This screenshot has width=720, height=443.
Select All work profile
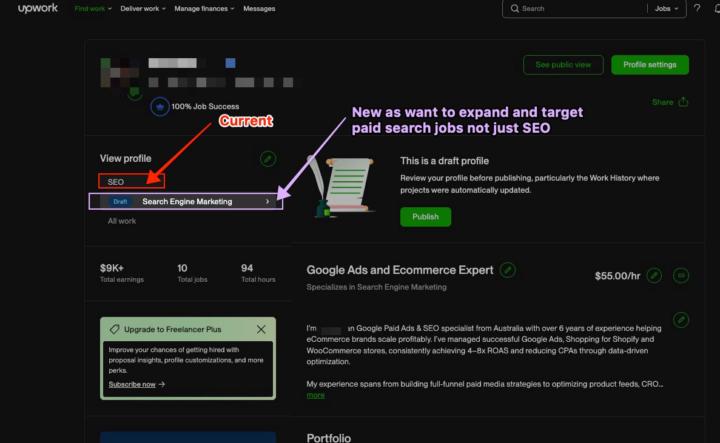tap(122, 221)
